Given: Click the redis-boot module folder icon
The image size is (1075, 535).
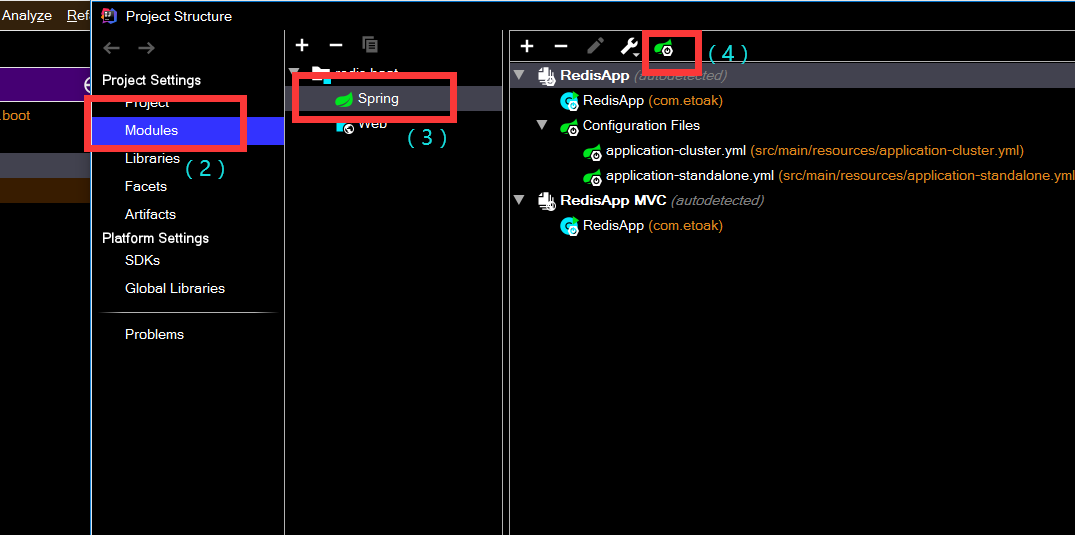Looking at the screenshot, I should (320, 74).
